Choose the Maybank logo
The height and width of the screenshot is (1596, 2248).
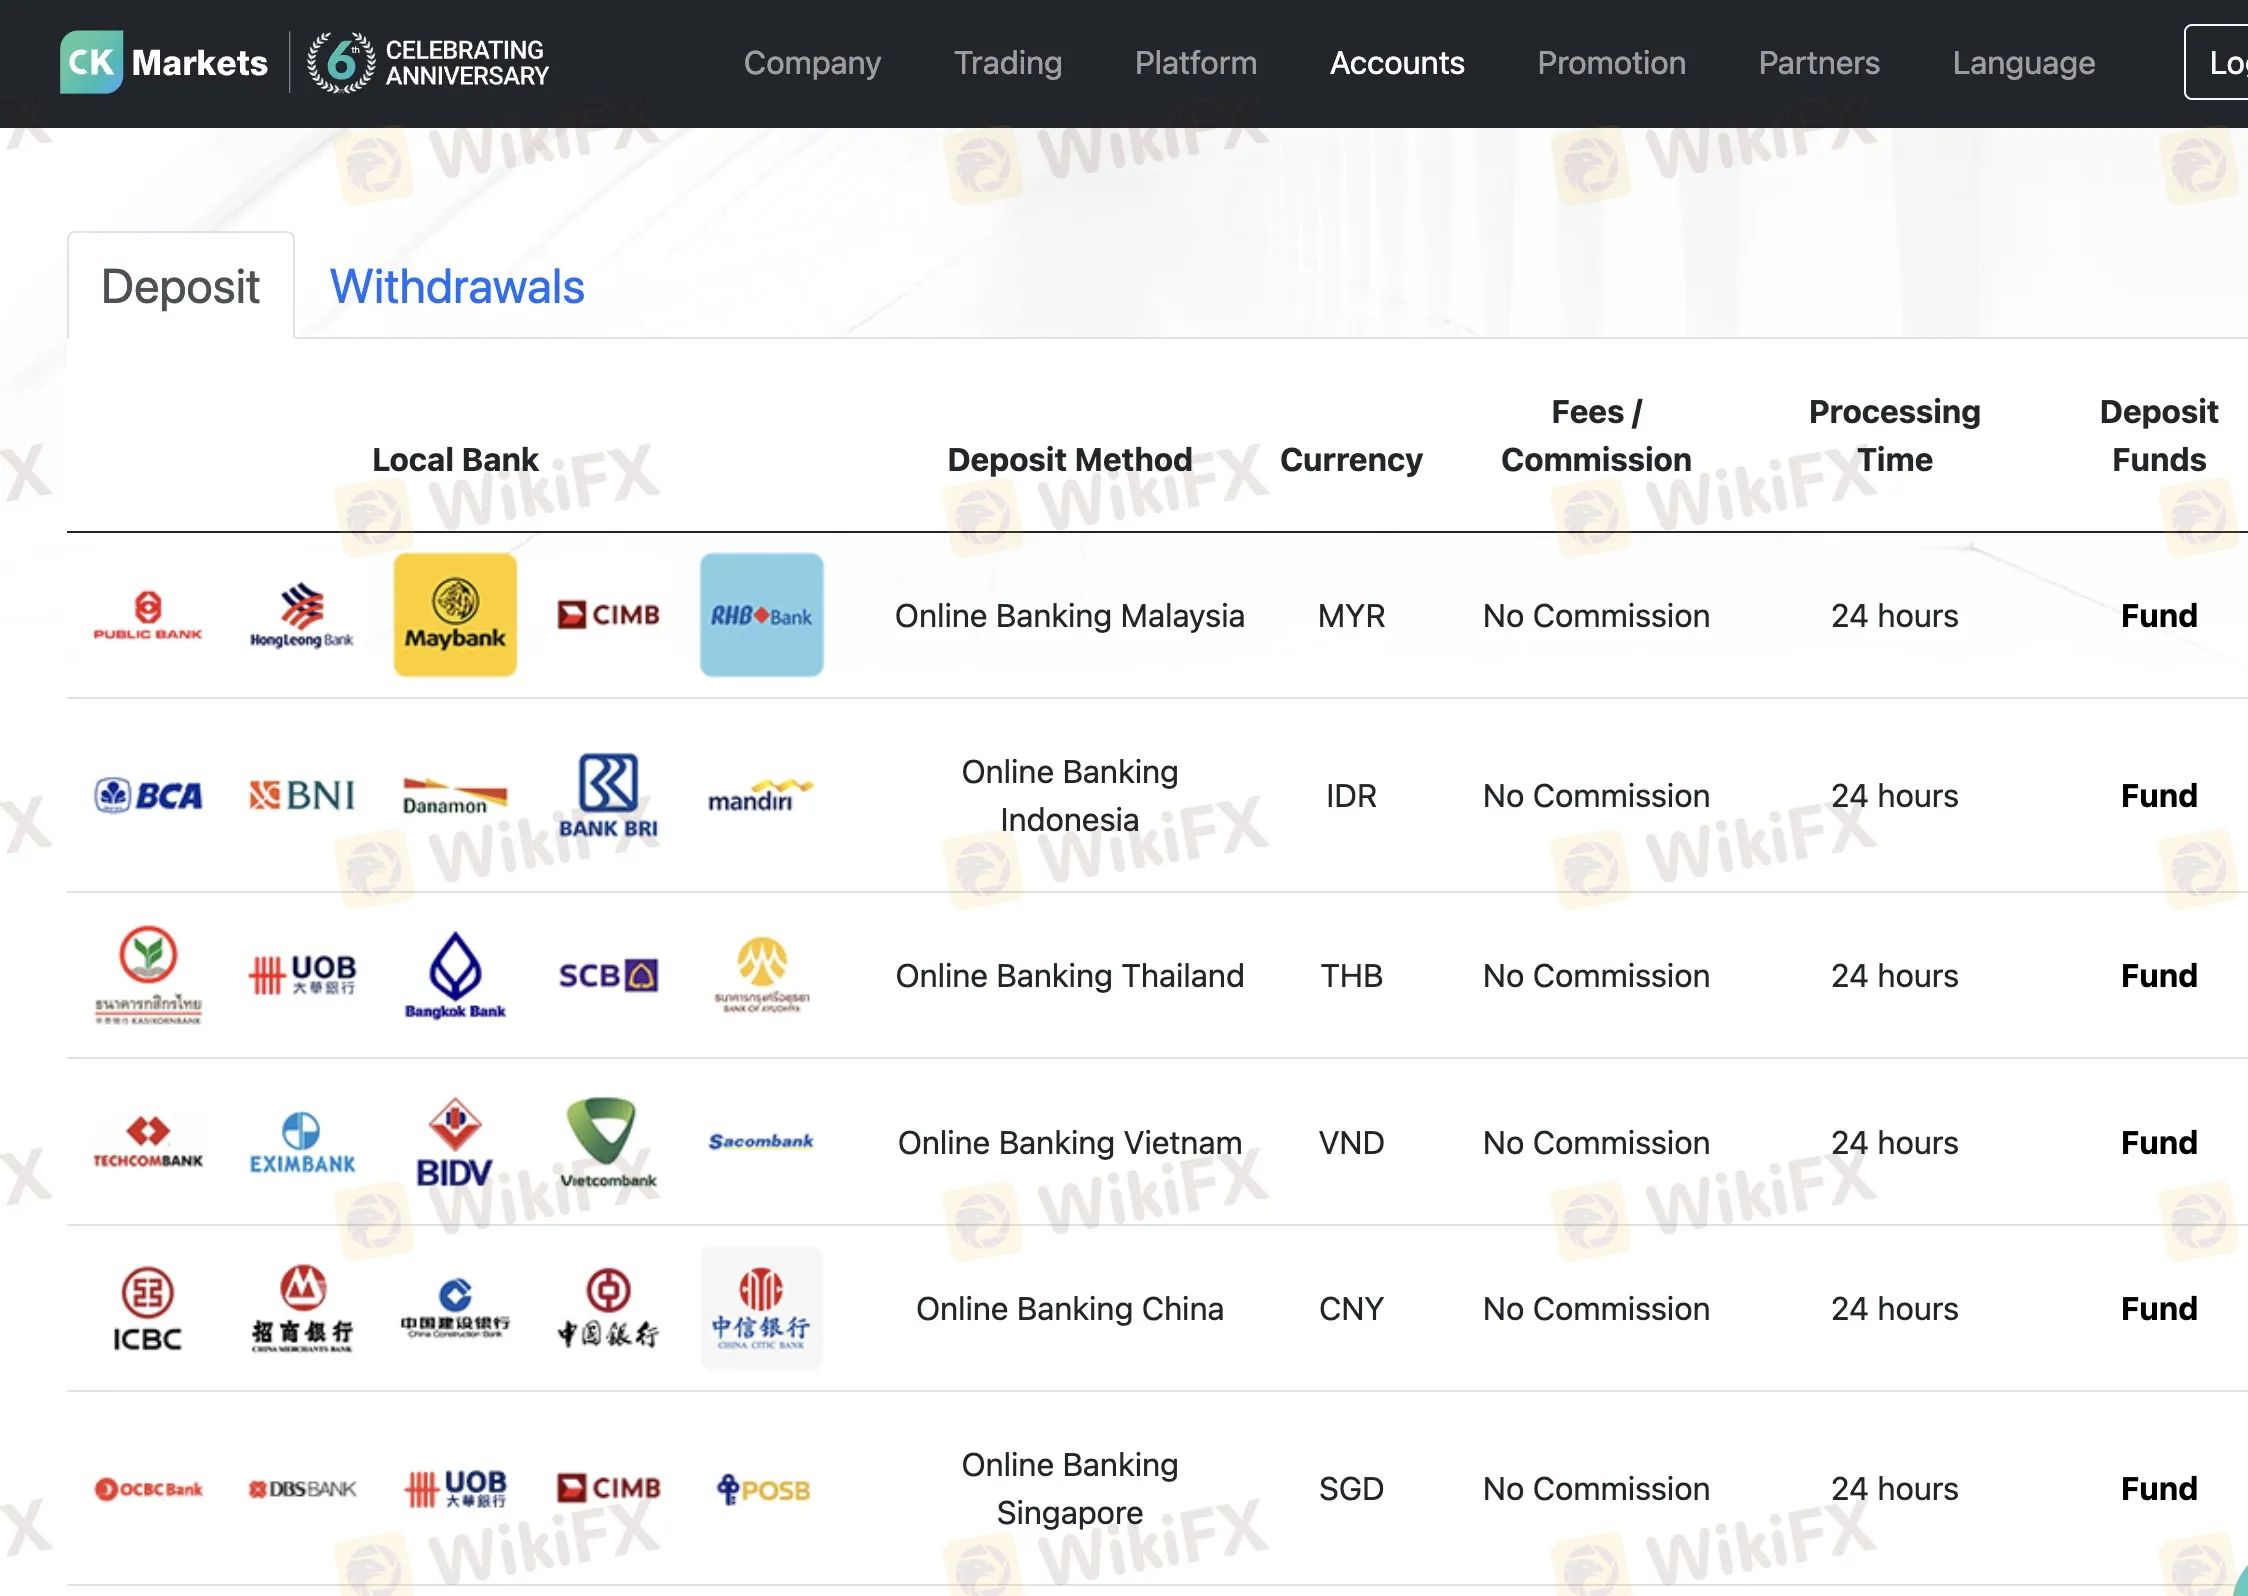pyautogui.click(x=455, y=615)
